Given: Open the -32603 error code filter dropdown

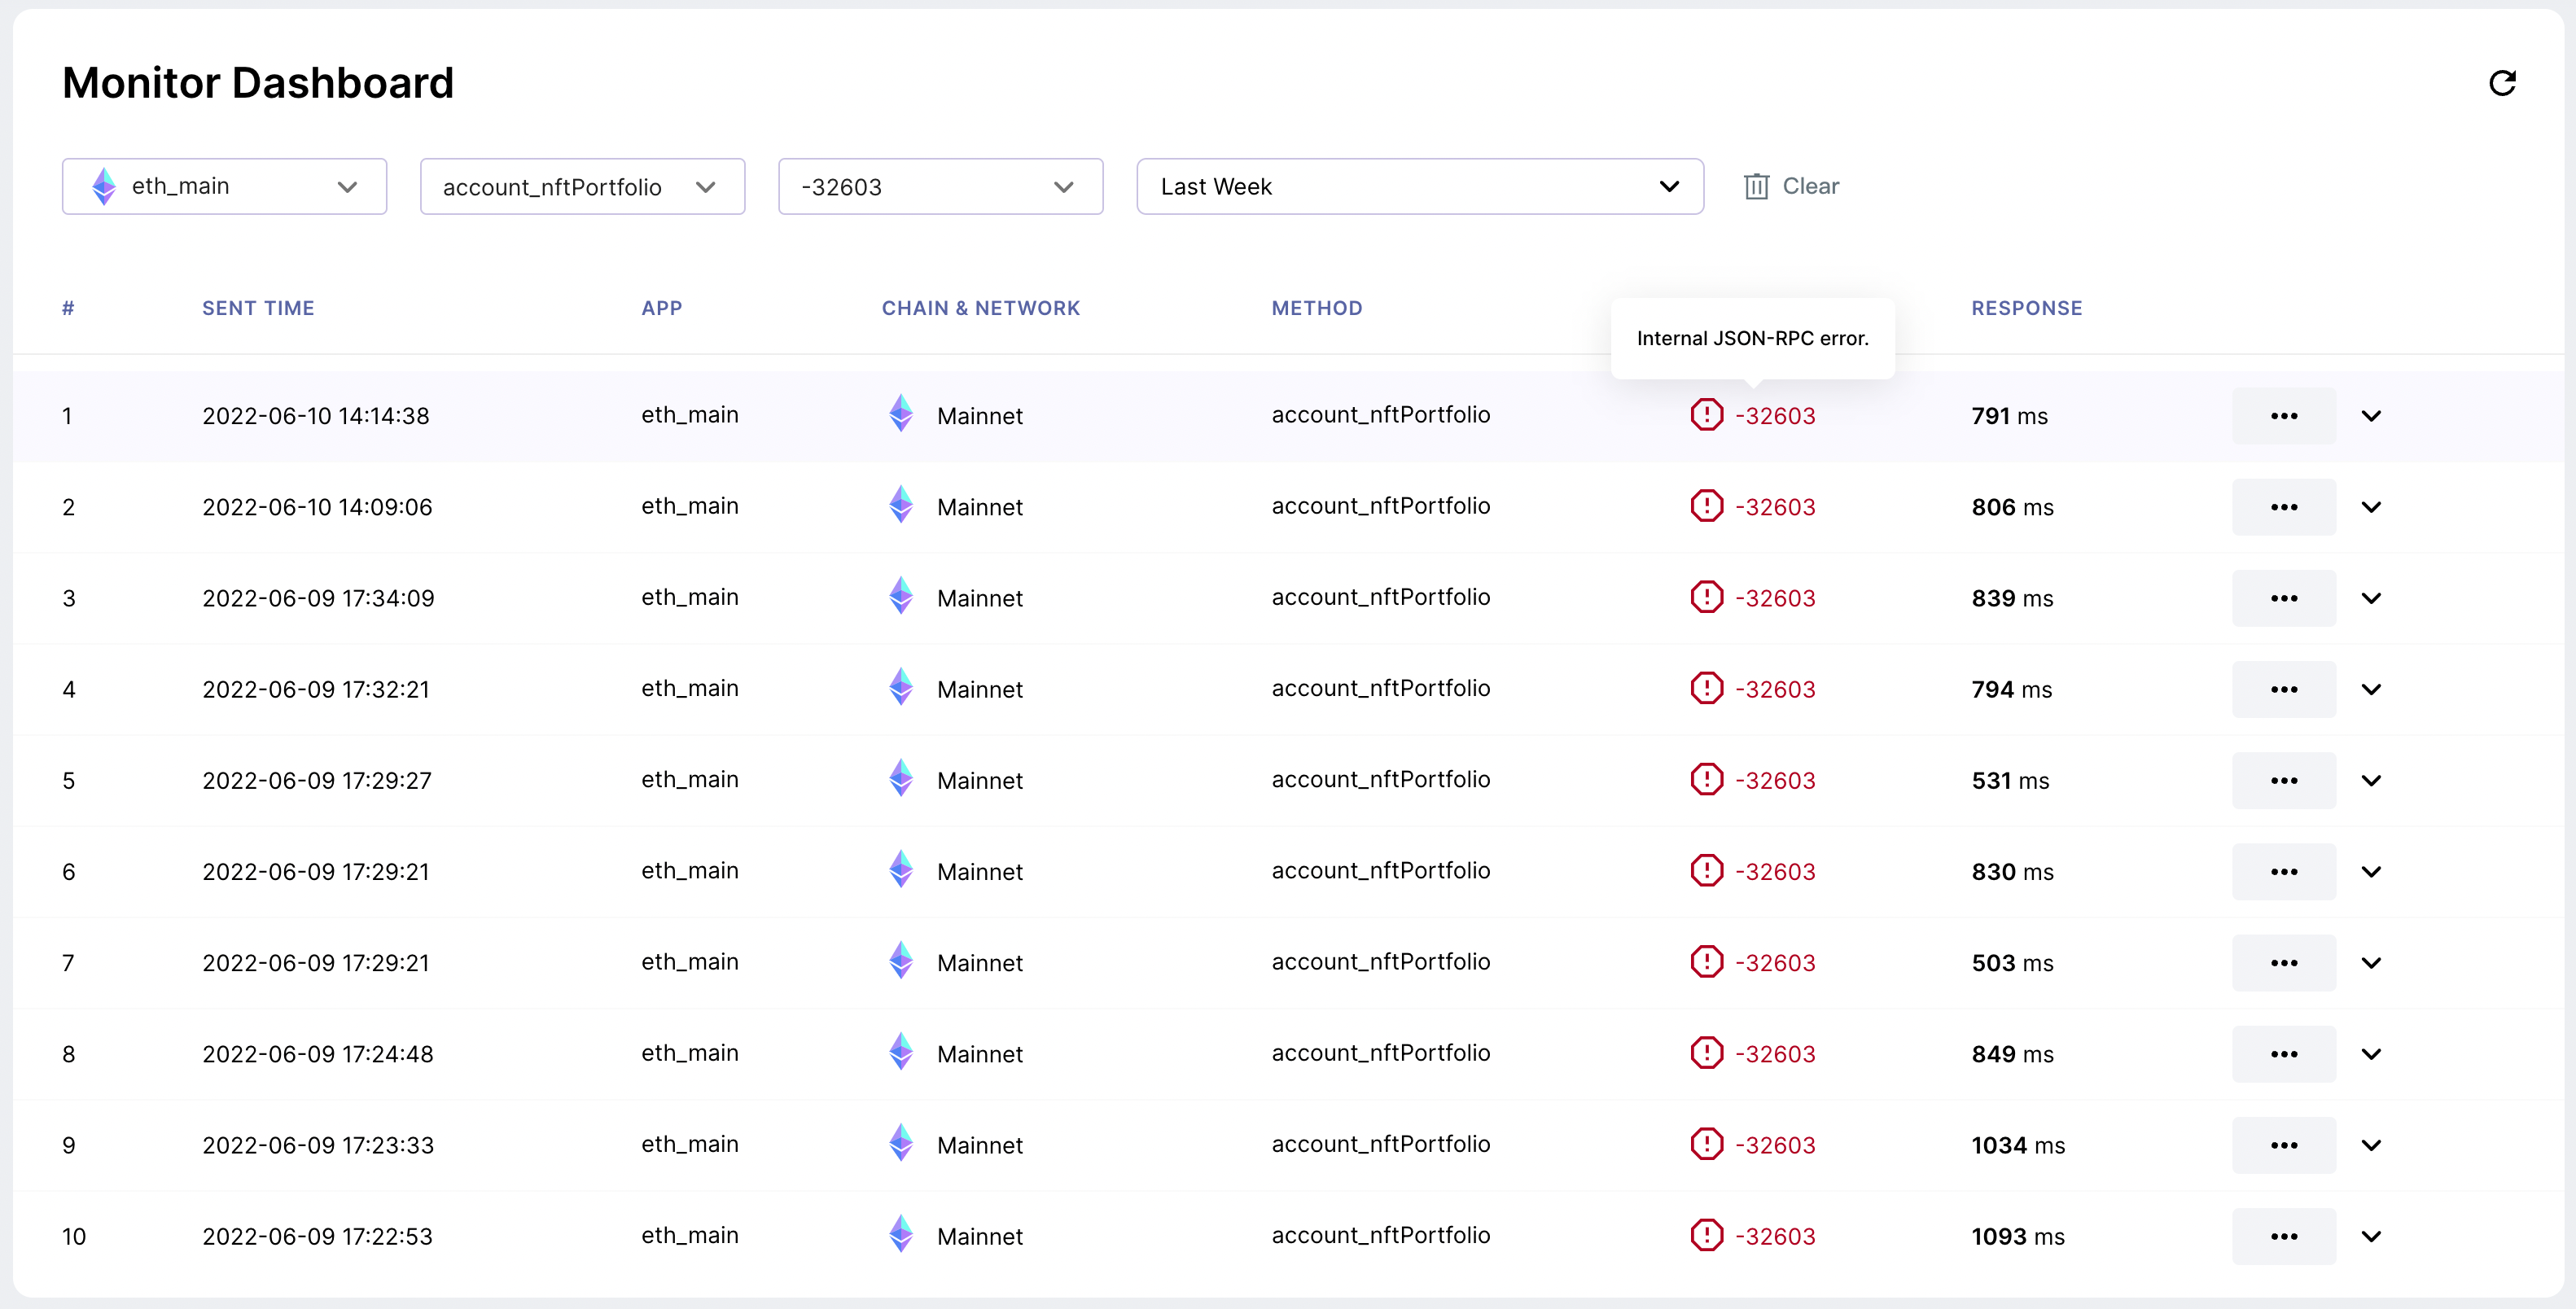Looking at the screenshot, I should pos(940,186).
